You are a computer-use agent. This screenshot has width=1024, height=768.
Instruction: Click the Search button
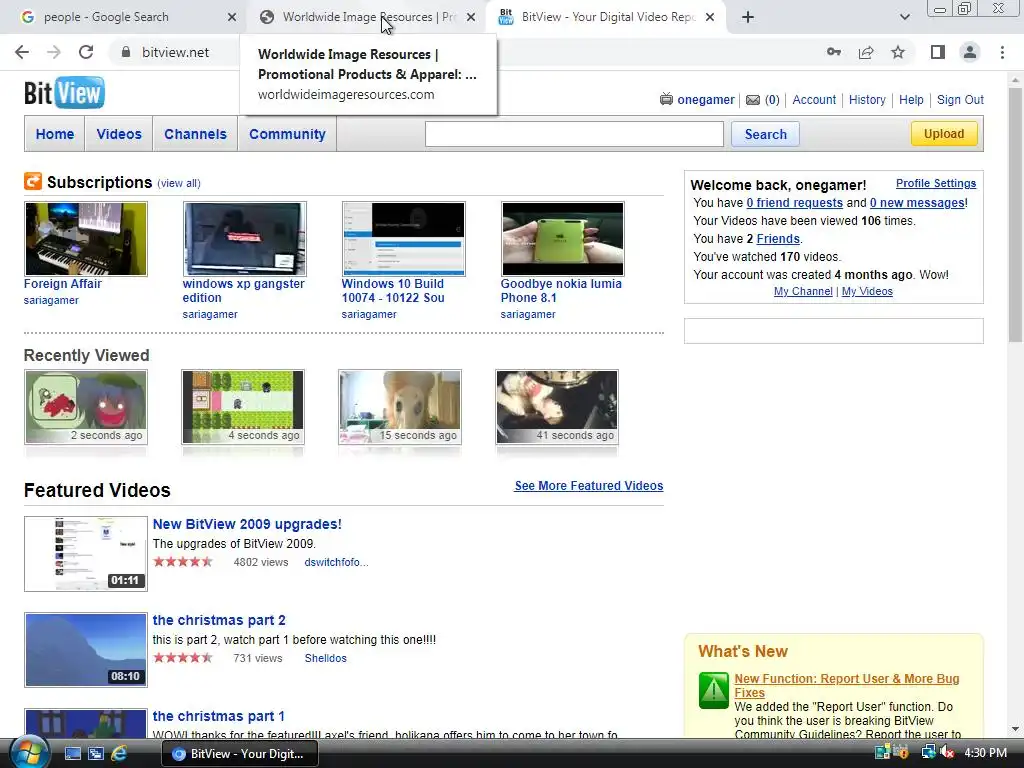tap(765, 134)
